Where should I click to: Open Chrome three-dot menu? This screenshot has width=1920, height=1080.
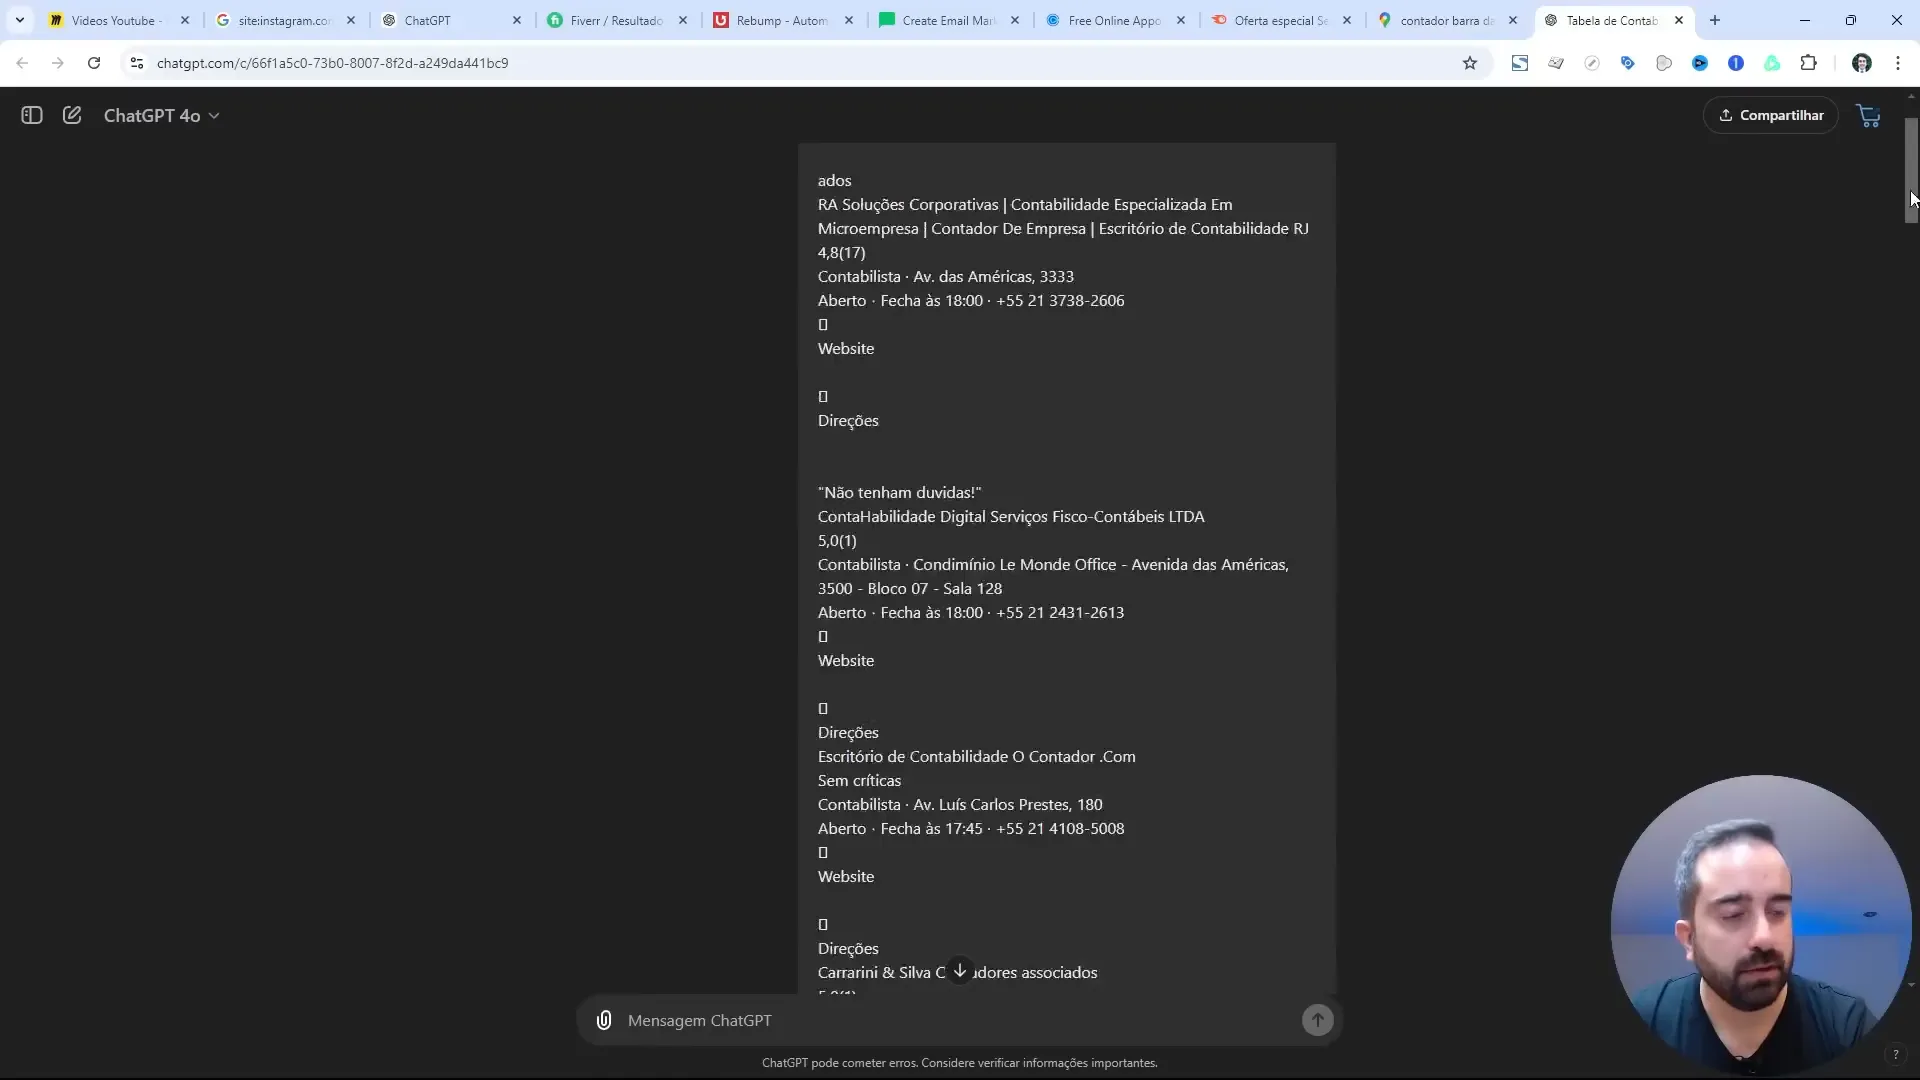coord(1897,63)
